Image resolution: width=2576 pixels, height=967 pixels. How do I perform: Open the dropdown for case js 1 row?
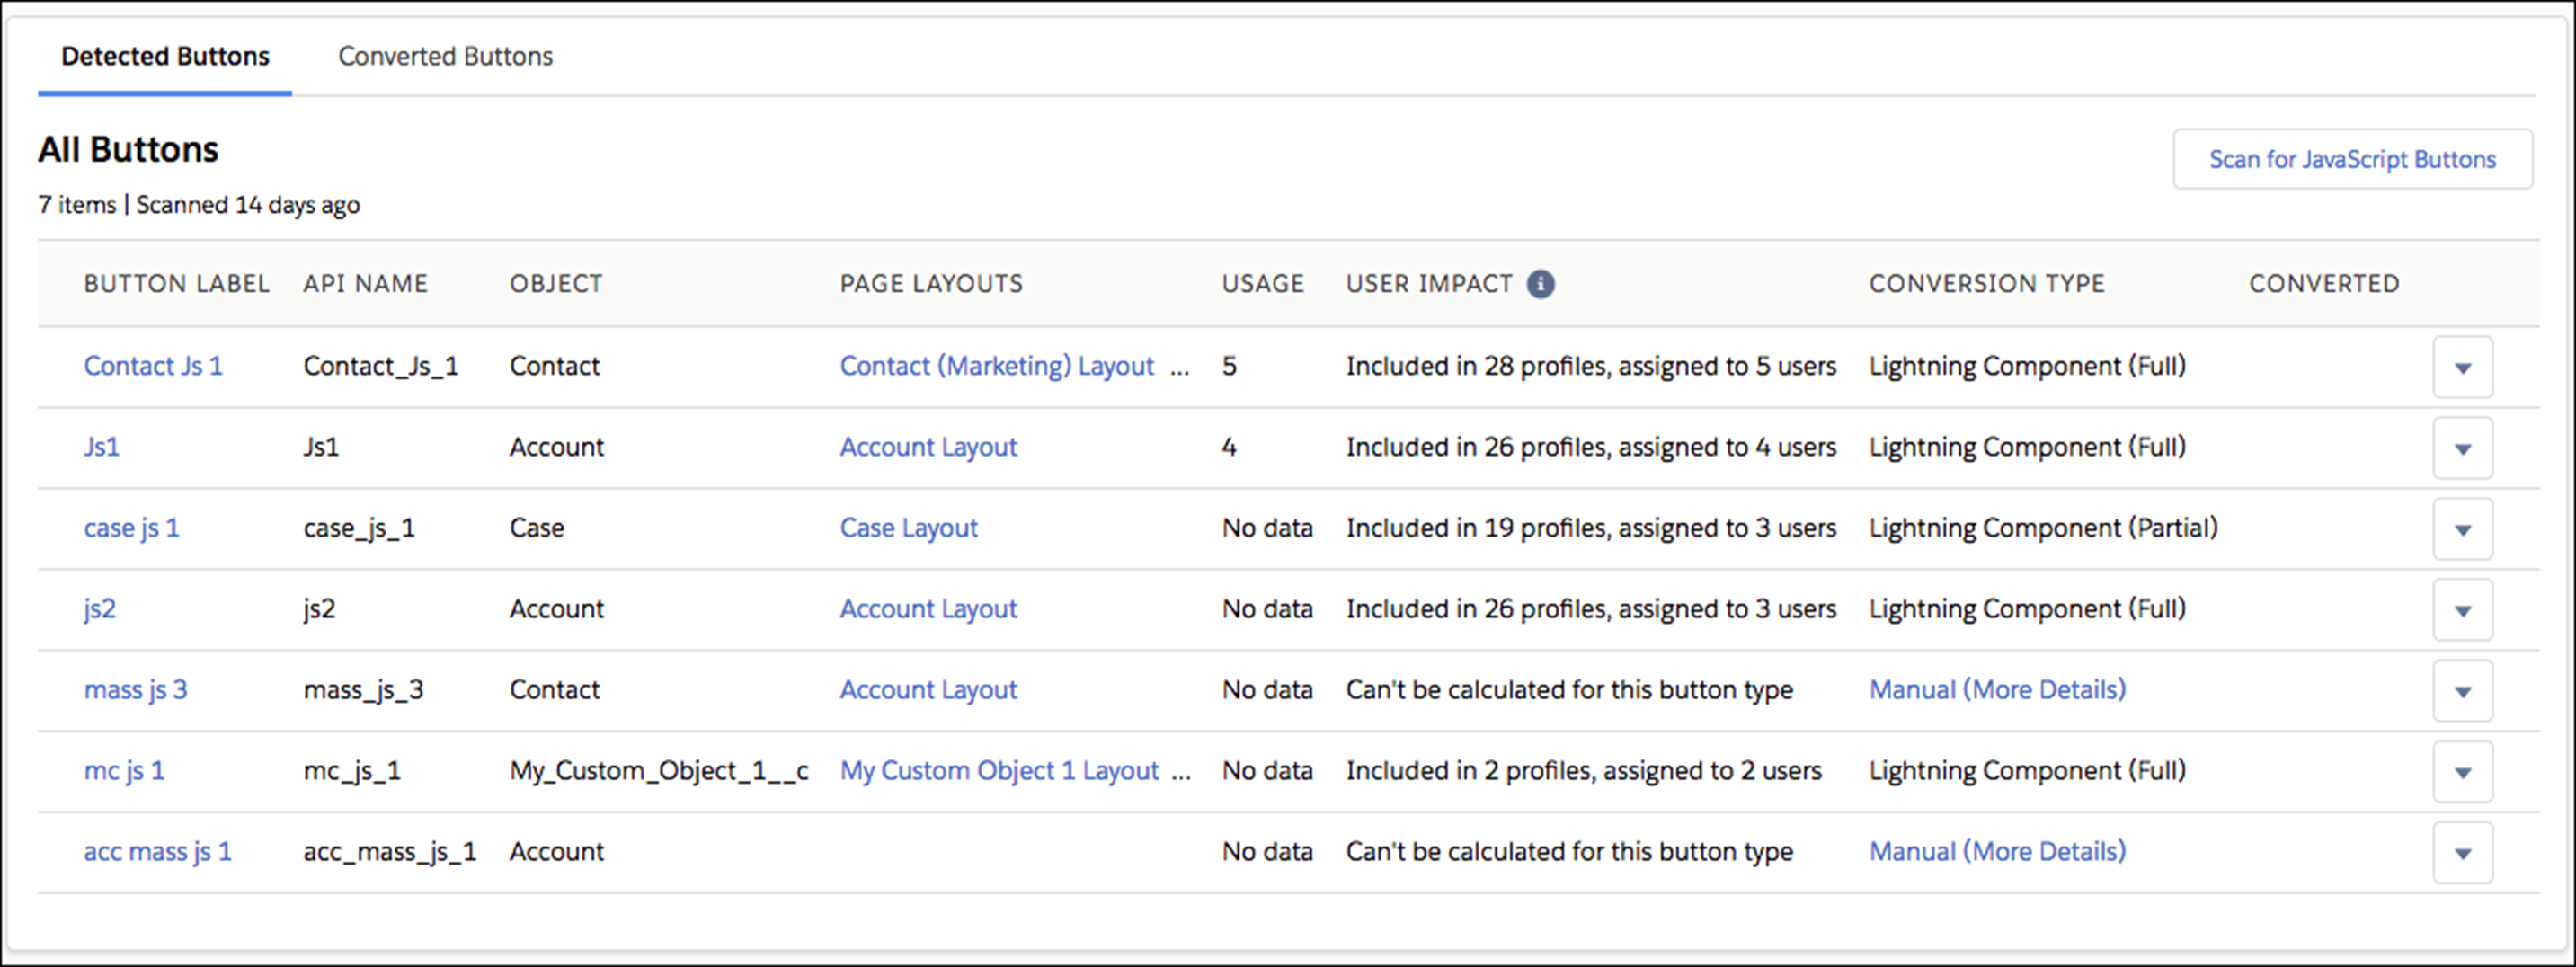[x=2462, y=529]
